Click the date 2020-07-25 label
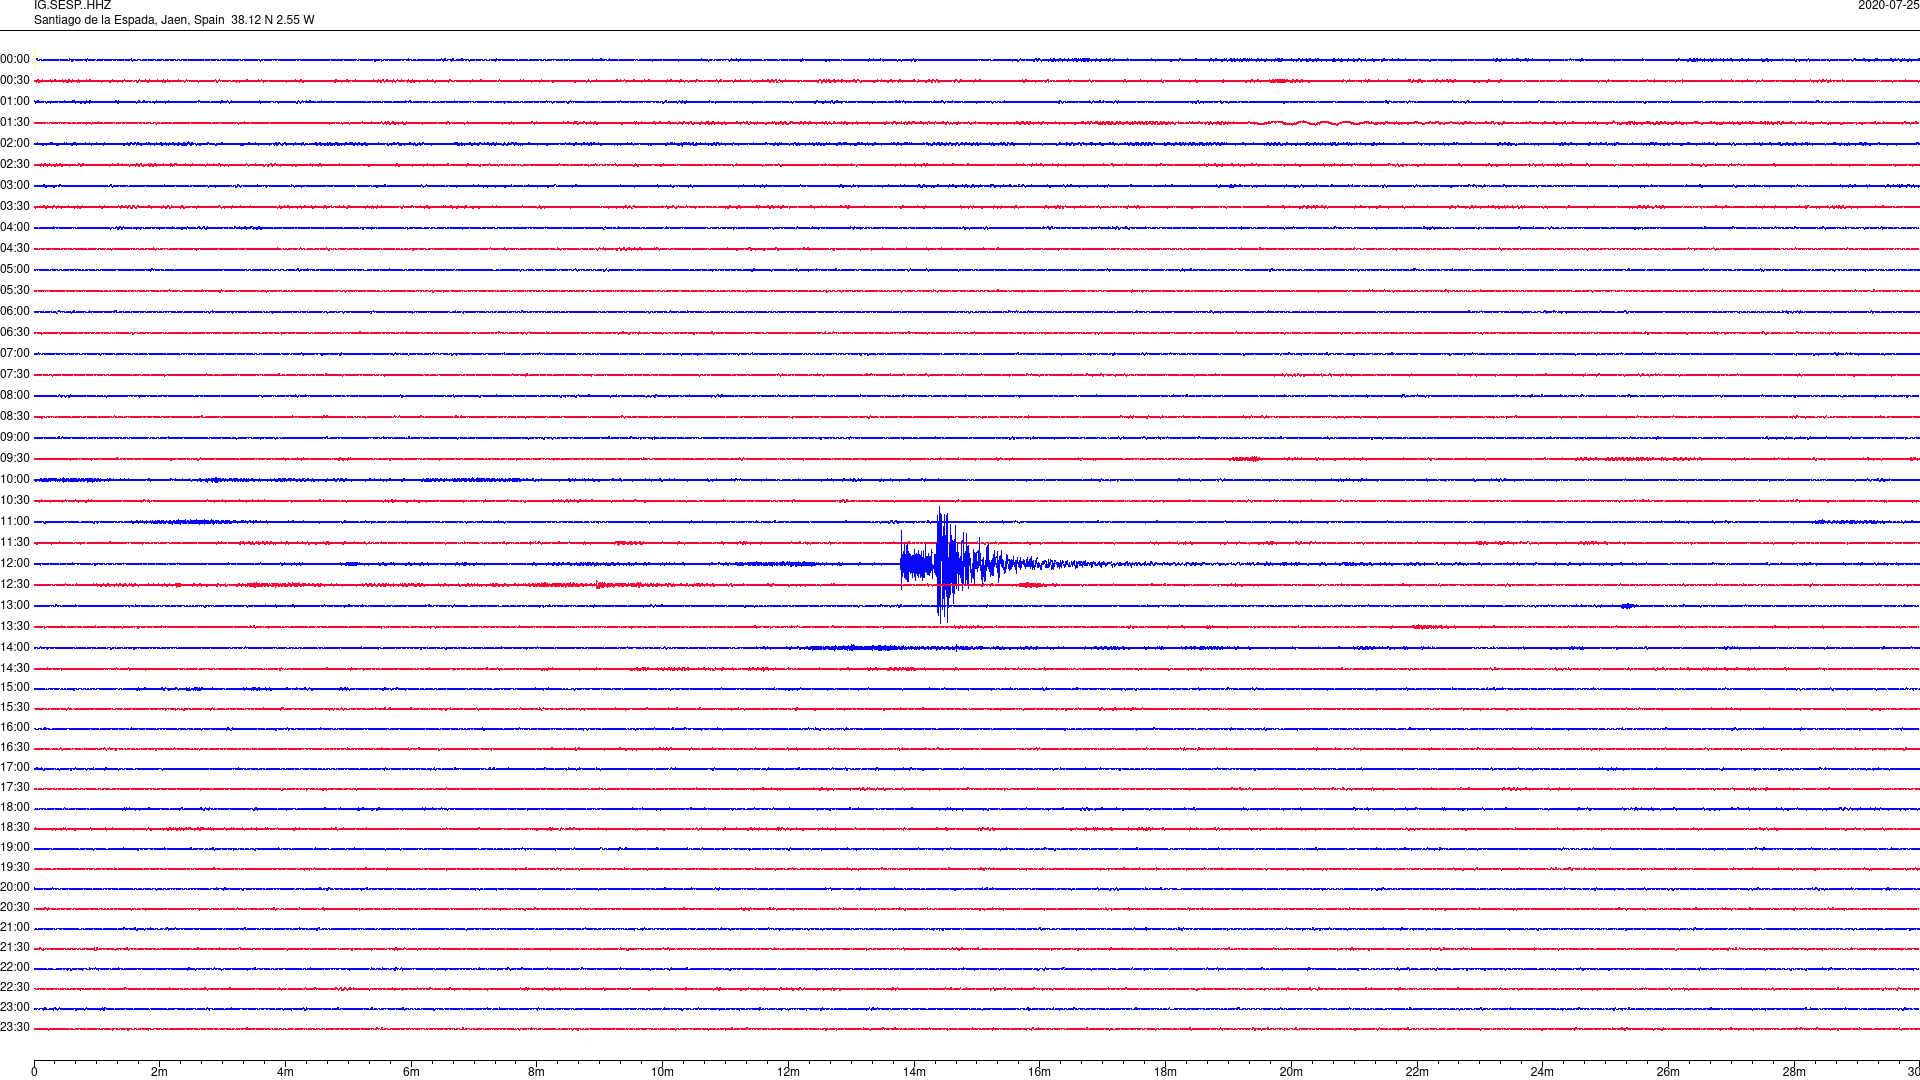The width and height of the screenshot is (1920, 1080). coord(1888,6)
